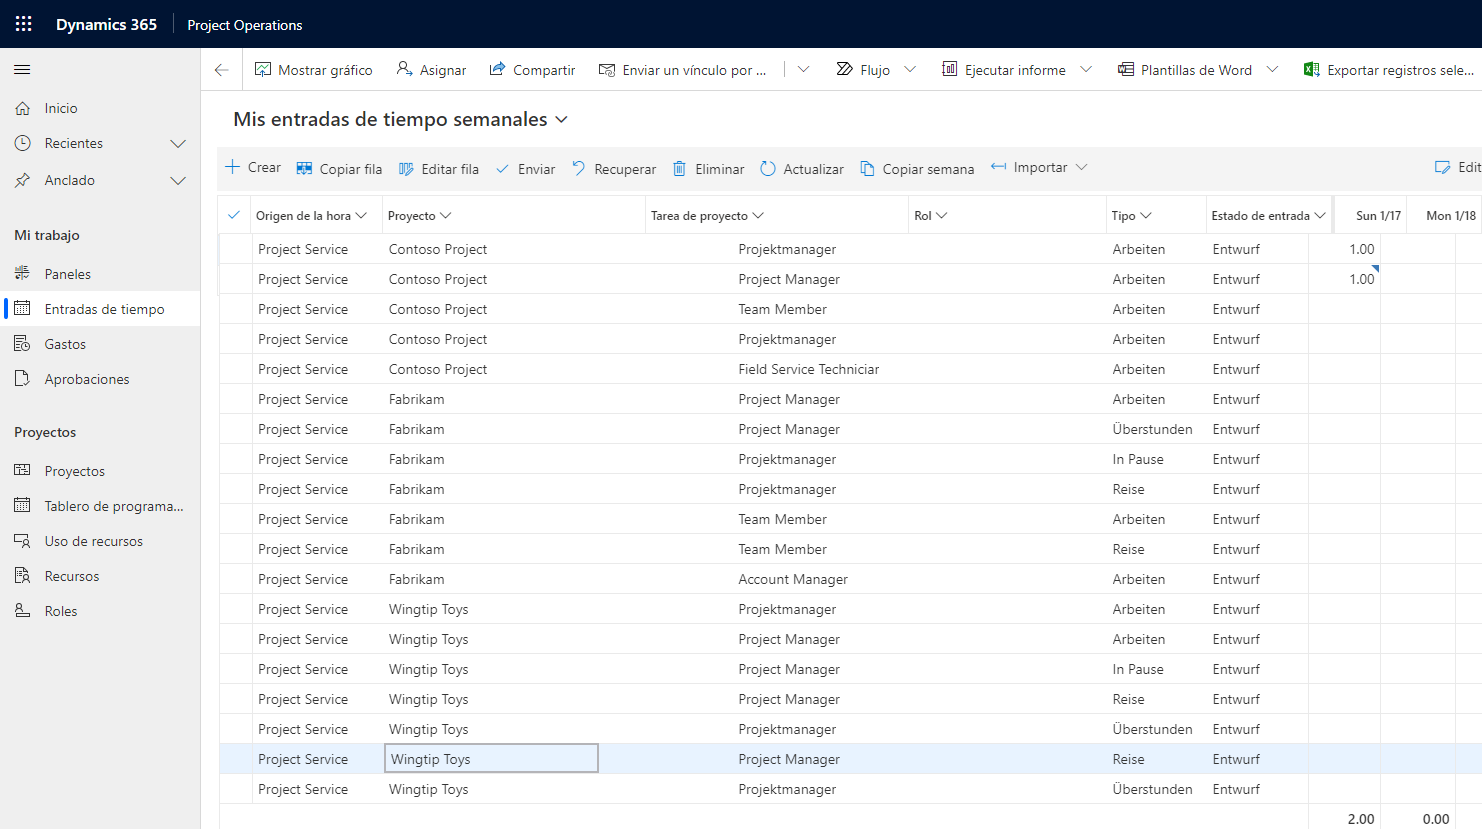Open the view selector Mis entradas de tiempo semanales
1482x829 pixels.
400,119
